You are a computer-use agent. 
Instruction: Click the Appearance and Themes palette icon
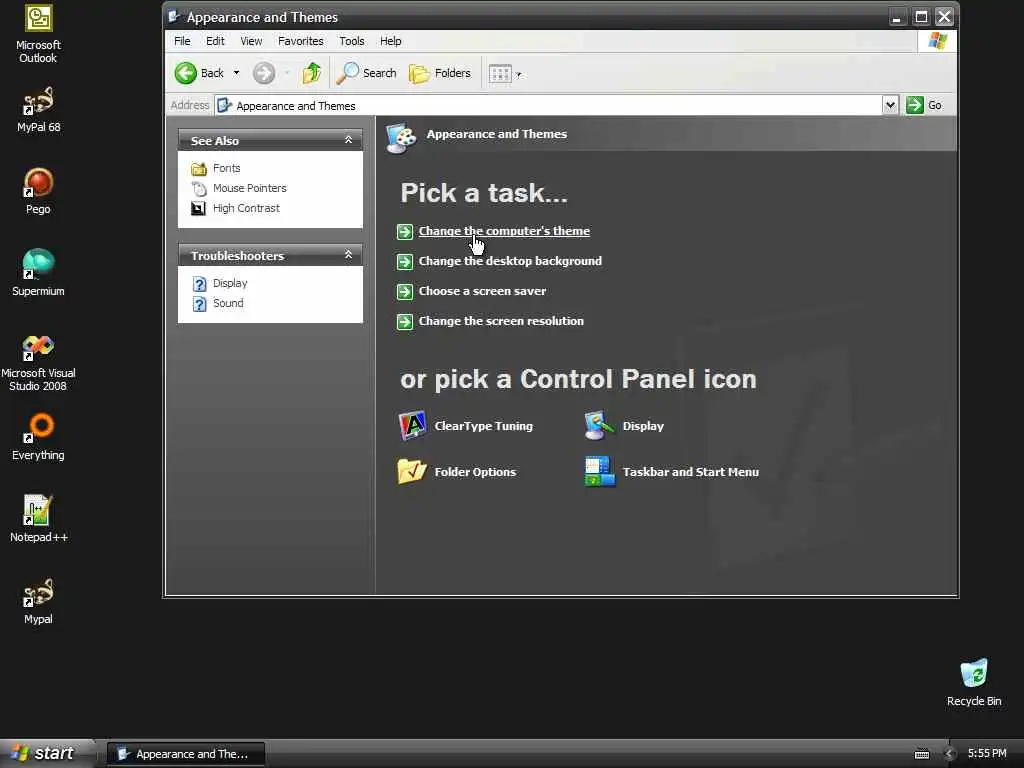point(401,137)
